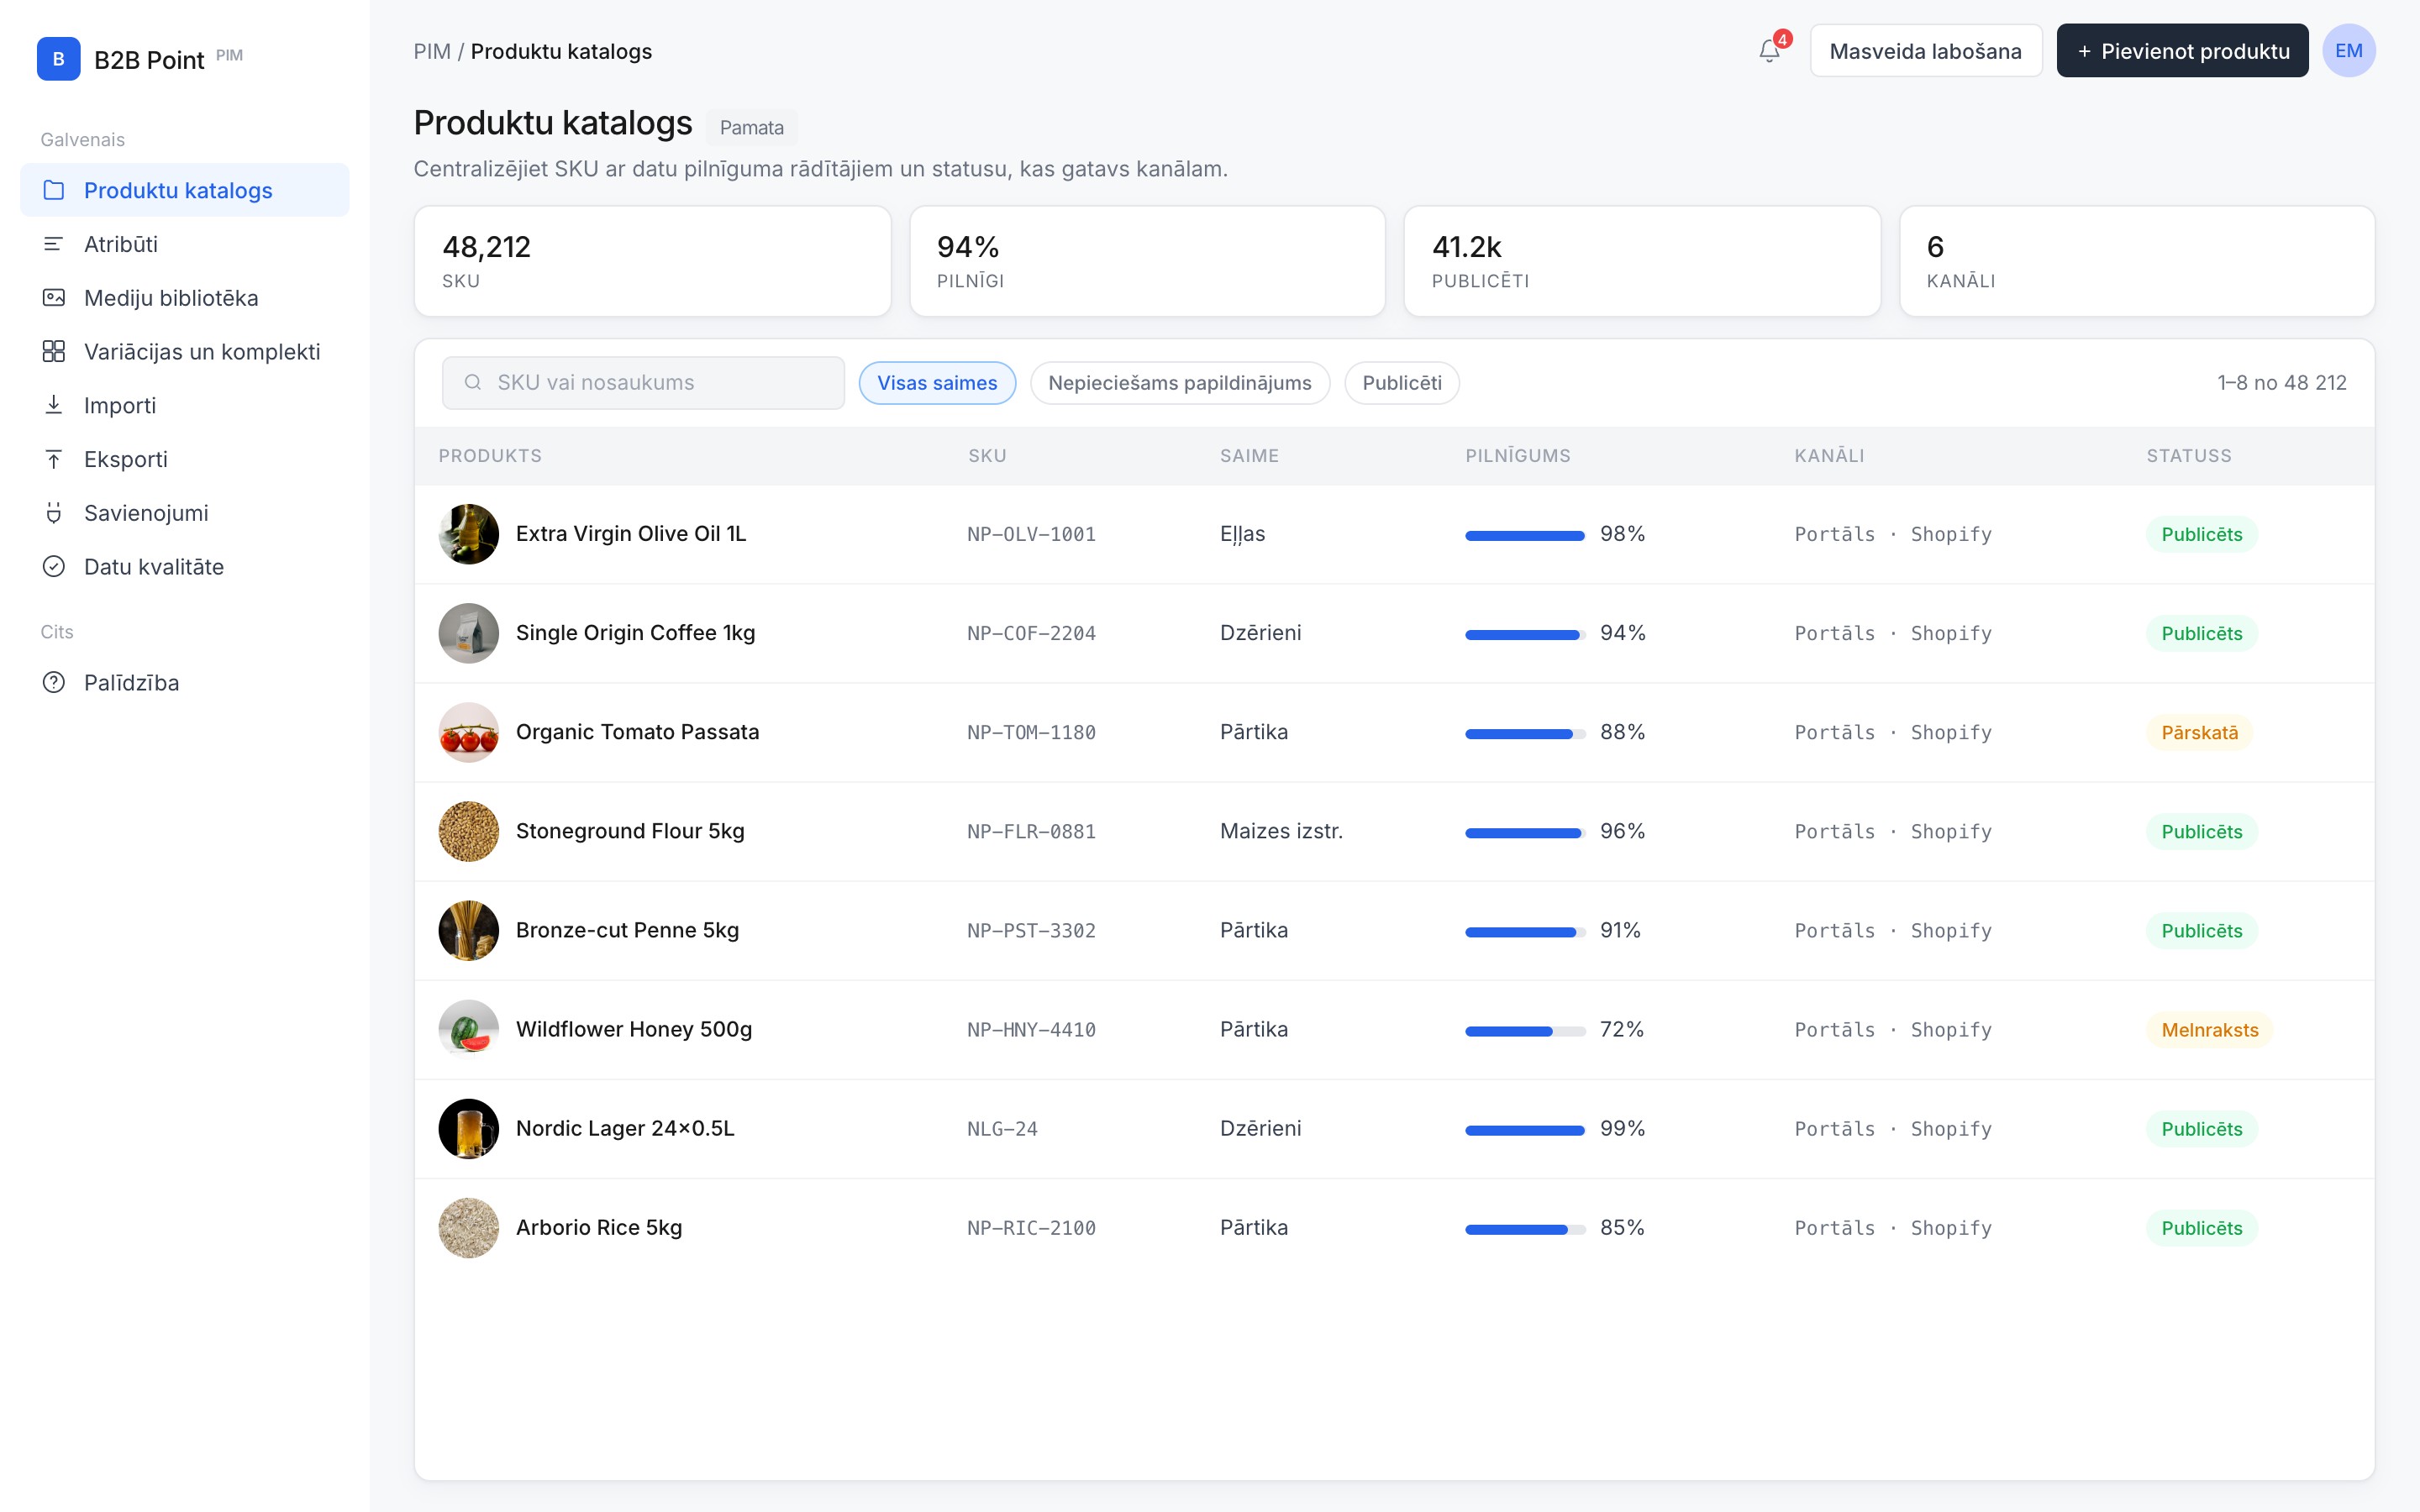The height and width of the screenshot is (1512, 2420).
Task: Click product name Stoneground Flour 5kg
Action: [x=630, y=831]
